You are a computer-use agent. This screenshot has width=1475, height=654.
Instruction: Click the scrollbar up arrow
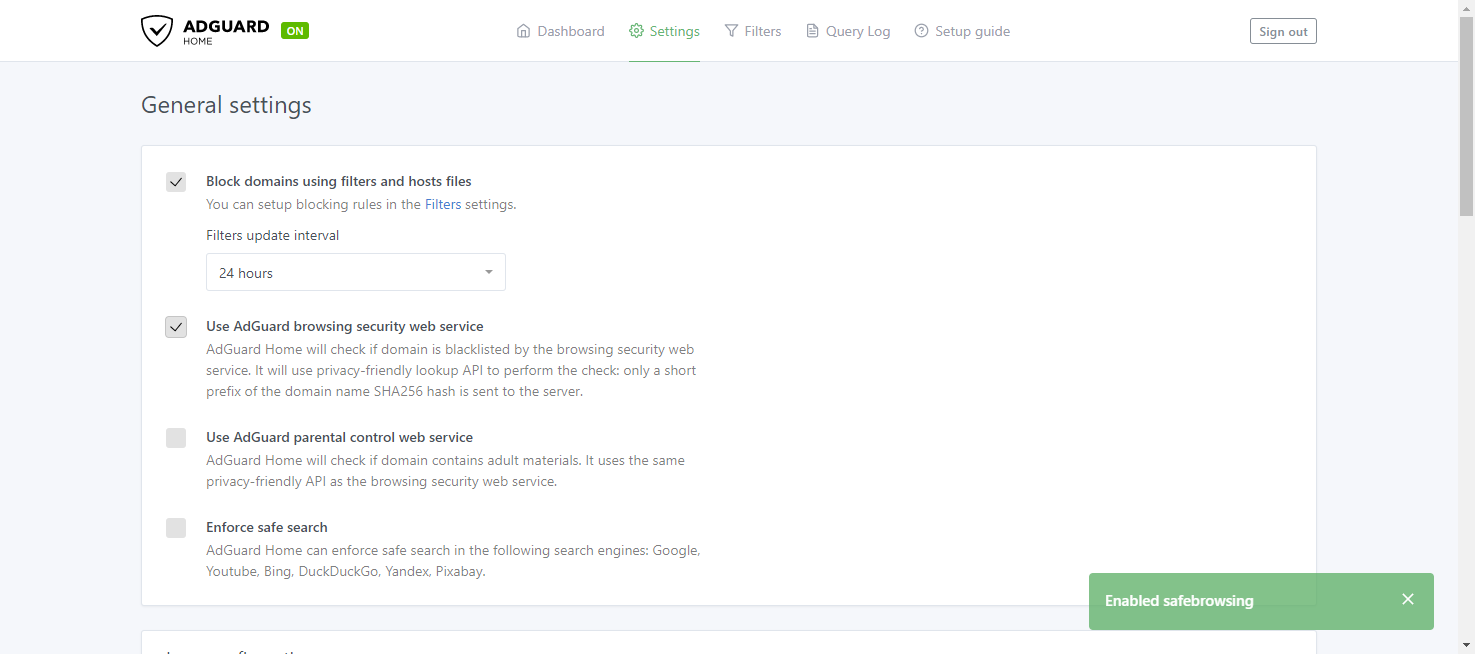pyautogui.click(x=1466, y=8)
